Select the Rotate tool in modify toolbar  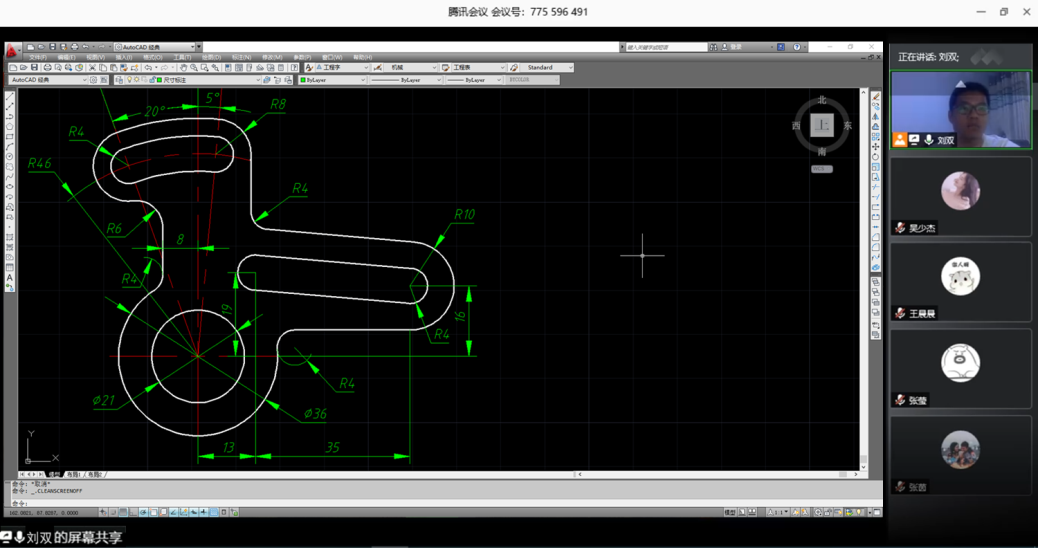tap(876, 157)
